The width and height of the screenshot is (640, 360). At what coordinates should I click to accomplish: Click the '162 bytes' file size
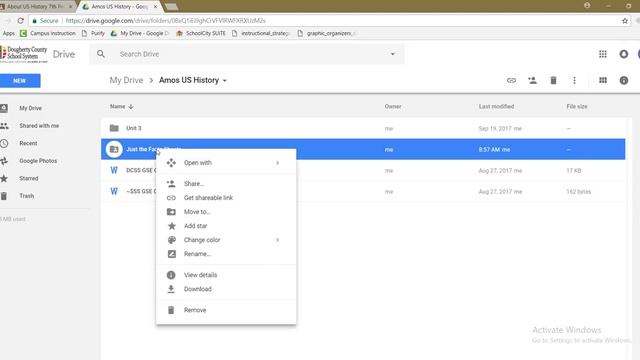click(x=578, y=191)
